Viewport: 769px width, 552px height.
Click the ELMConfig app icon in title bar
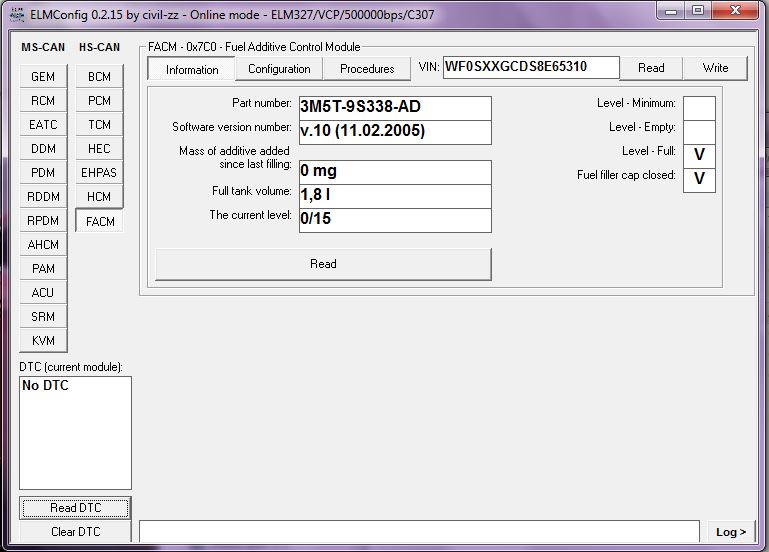(16, 10)
